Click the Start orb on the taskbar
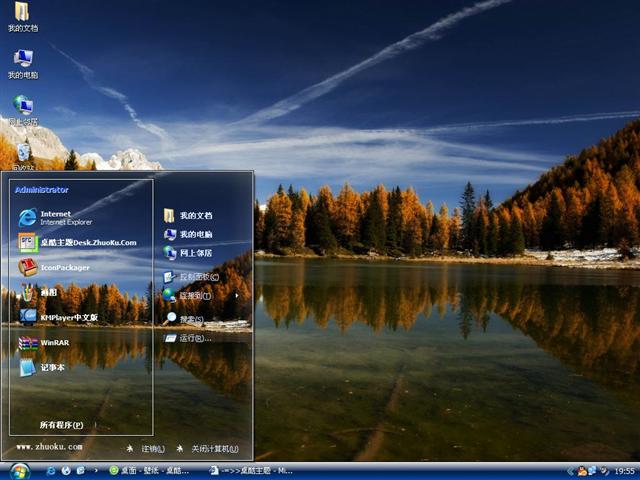The image size is (640, 480). (19, 470)
